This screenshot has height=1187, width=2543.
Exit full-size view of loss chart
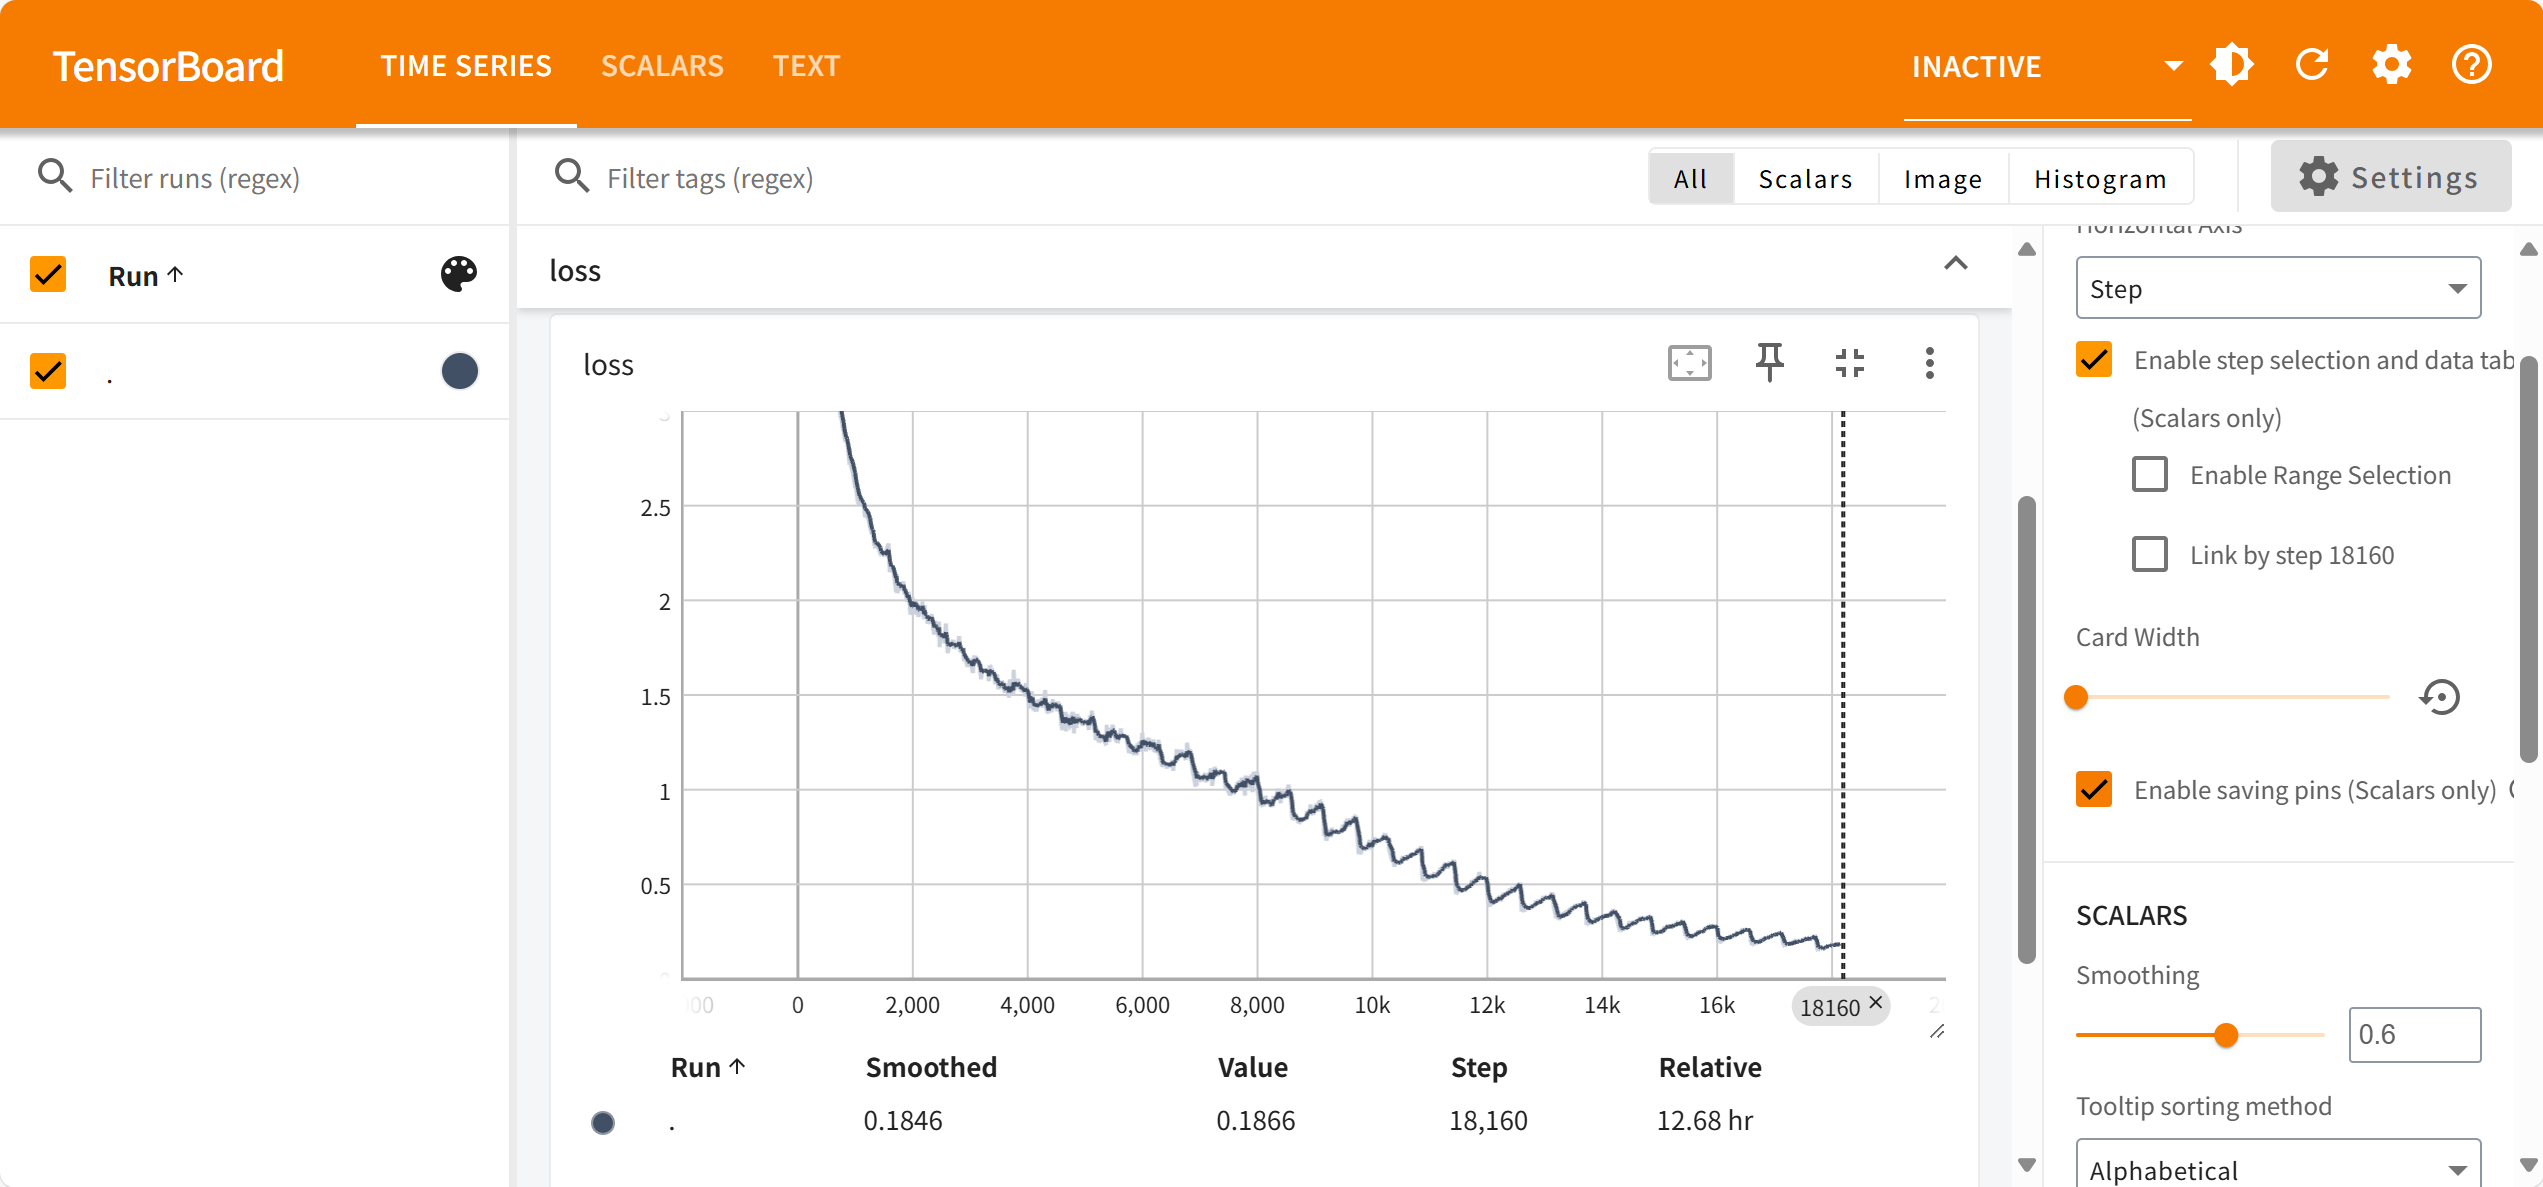click(x=1849, y=363)
